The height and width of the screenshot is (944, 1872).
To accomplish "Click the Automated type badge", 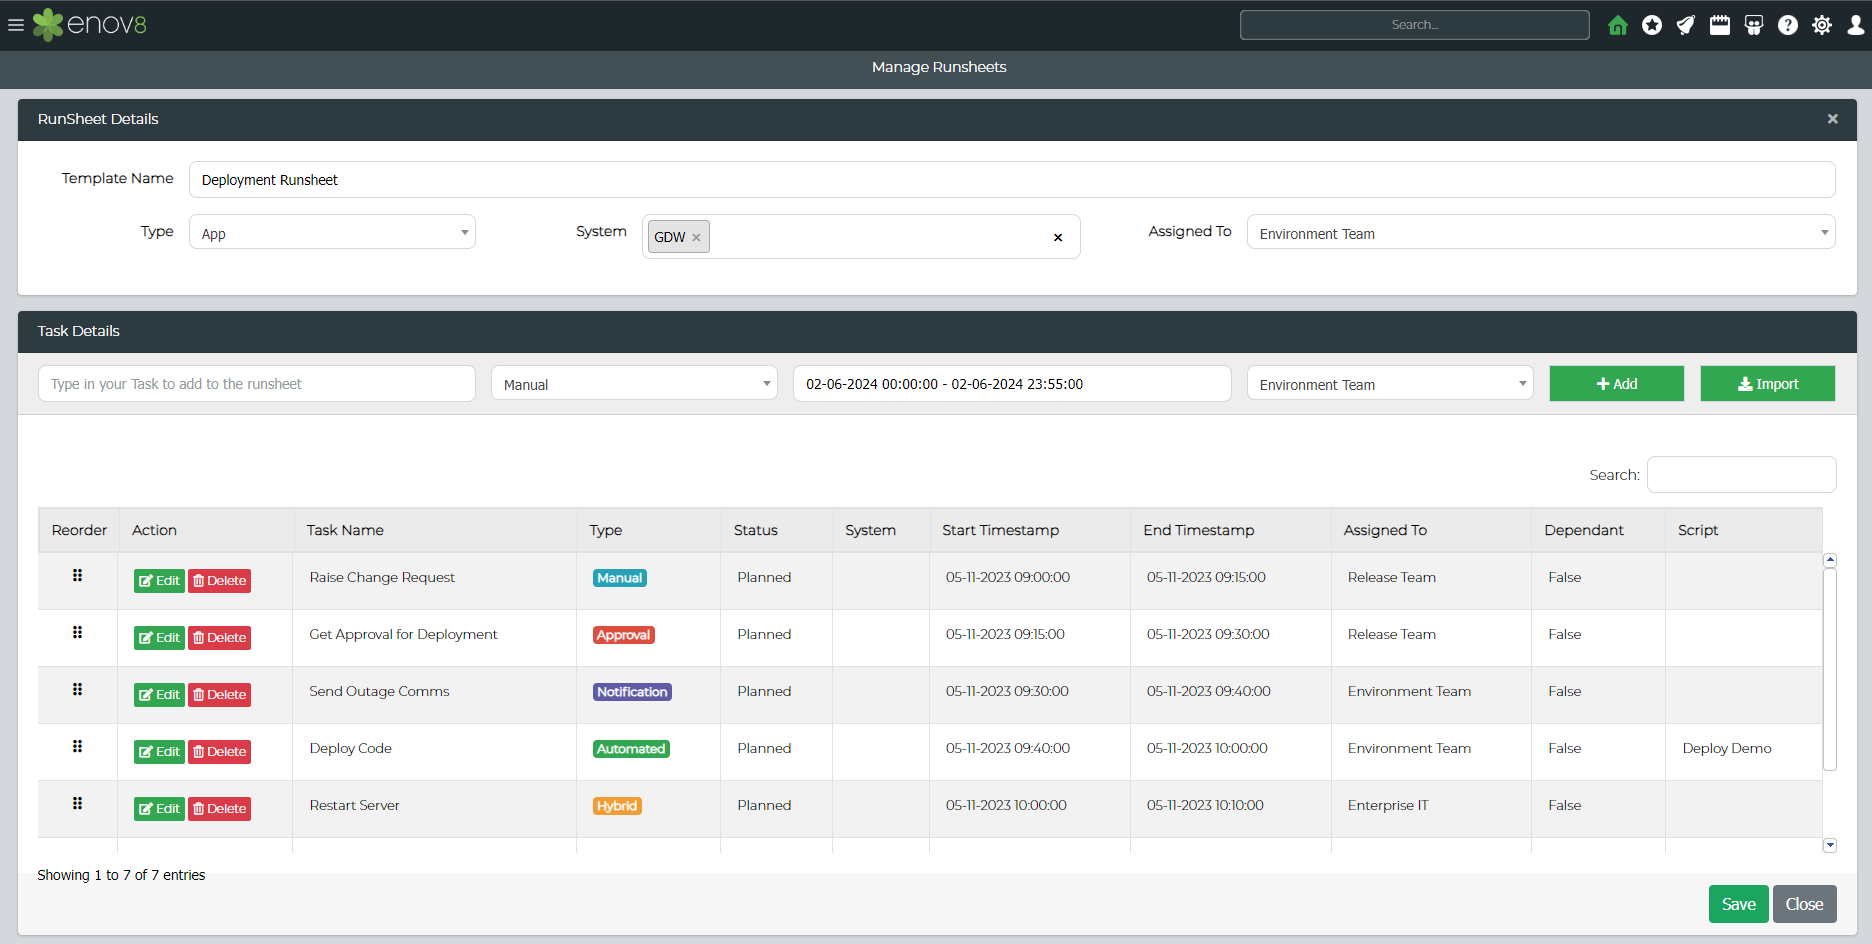I will (x=631, y=749).
